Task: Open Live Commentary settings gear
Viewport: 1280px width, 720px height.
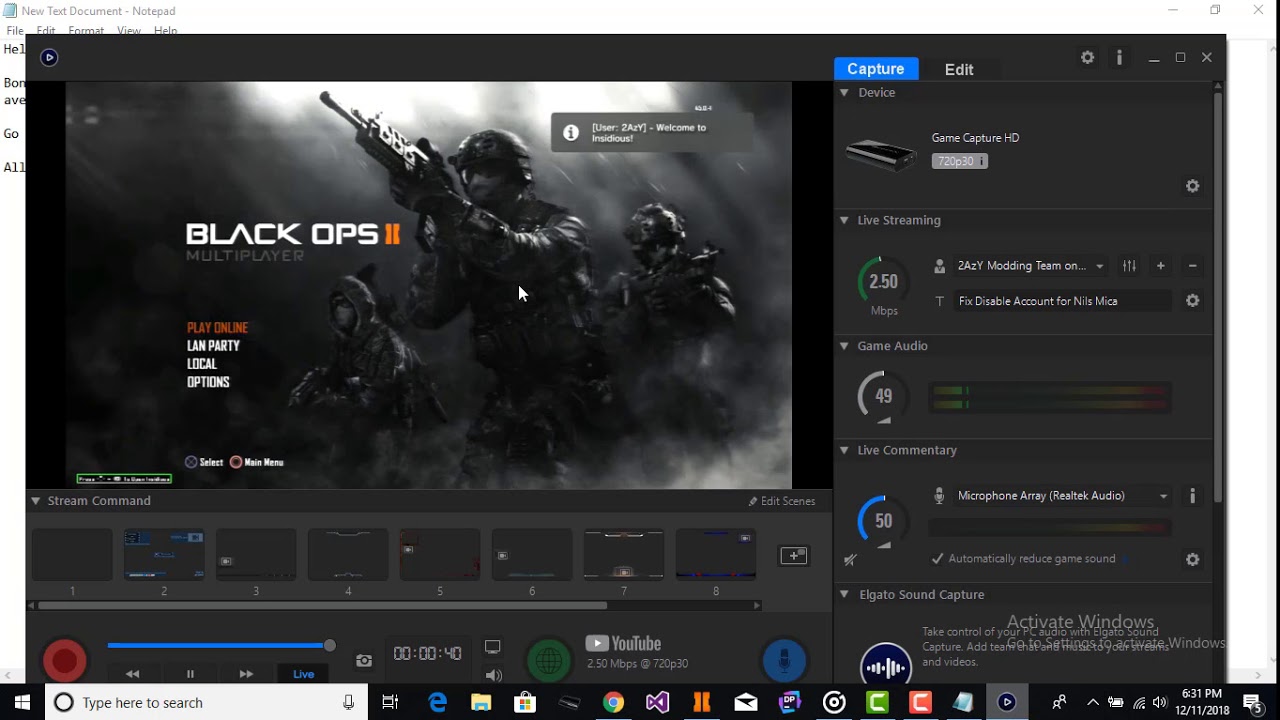Action: [x=1192, y=560]
